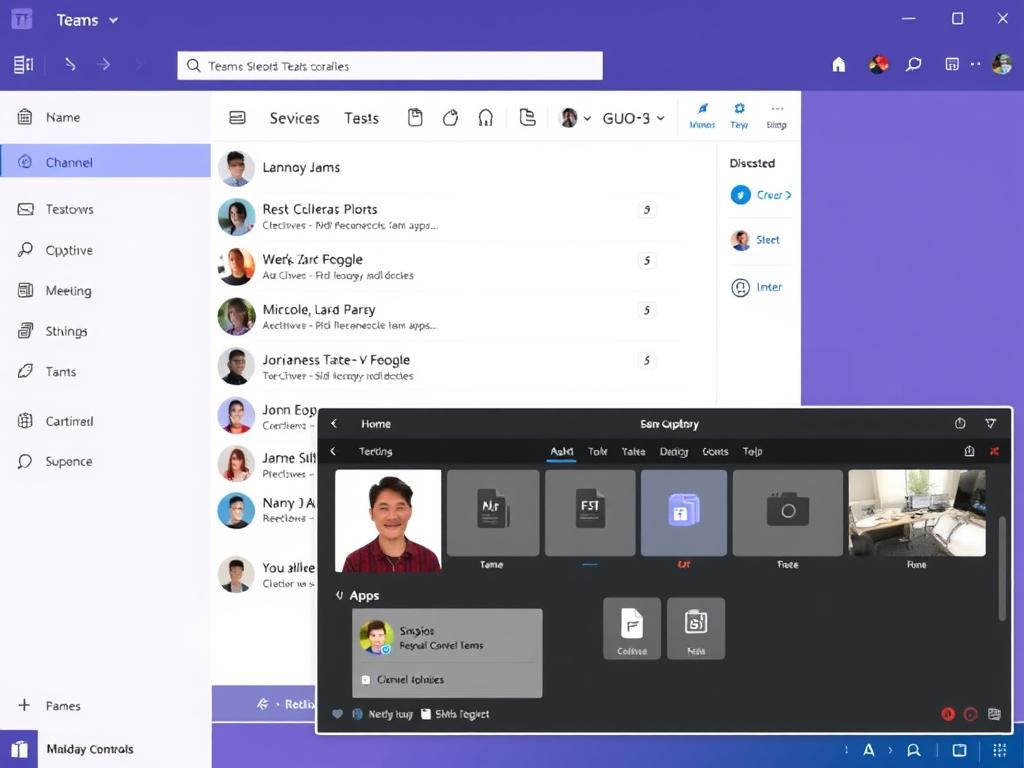Click the document icon right of headphones

(x=527, y=118)
